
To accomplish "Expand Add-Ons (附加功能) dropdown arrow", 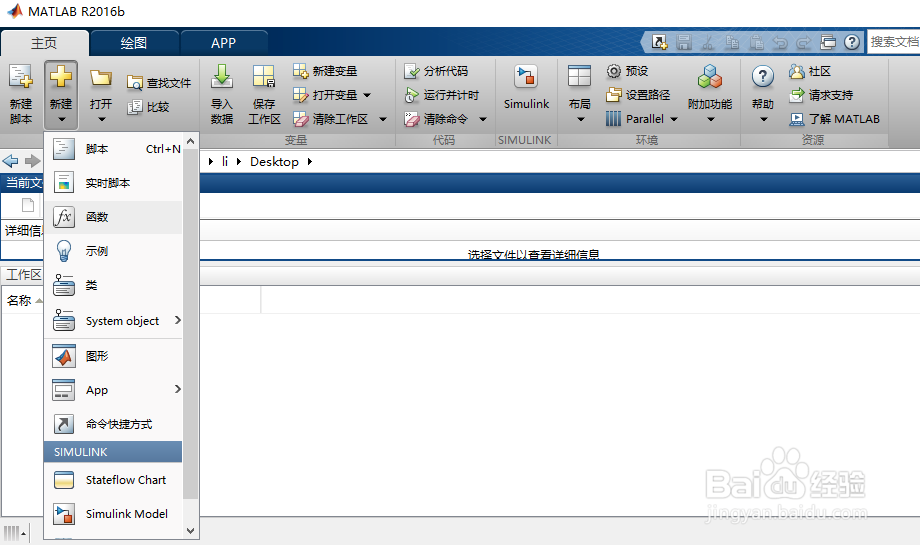I will tap(711, 120).
